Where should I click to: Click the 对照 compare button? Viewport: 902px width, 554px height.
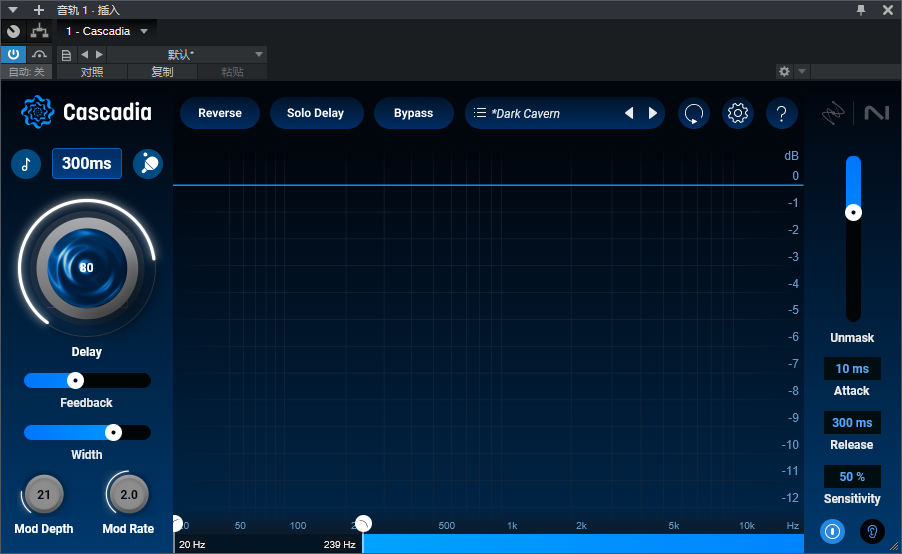coord(91,72)
